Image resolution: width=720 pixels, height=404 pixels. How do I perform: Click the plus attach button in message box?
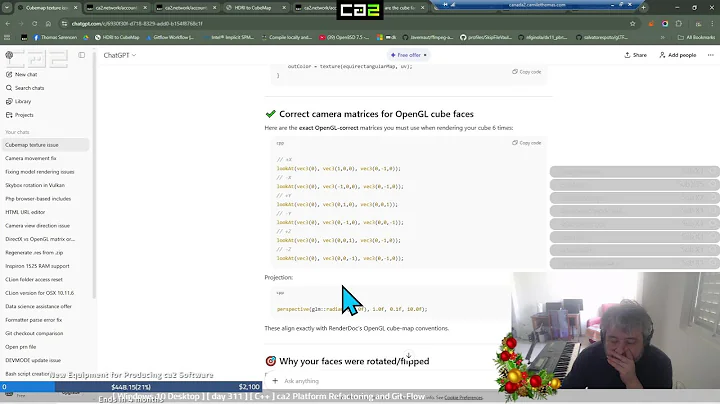tap(275, 381)
